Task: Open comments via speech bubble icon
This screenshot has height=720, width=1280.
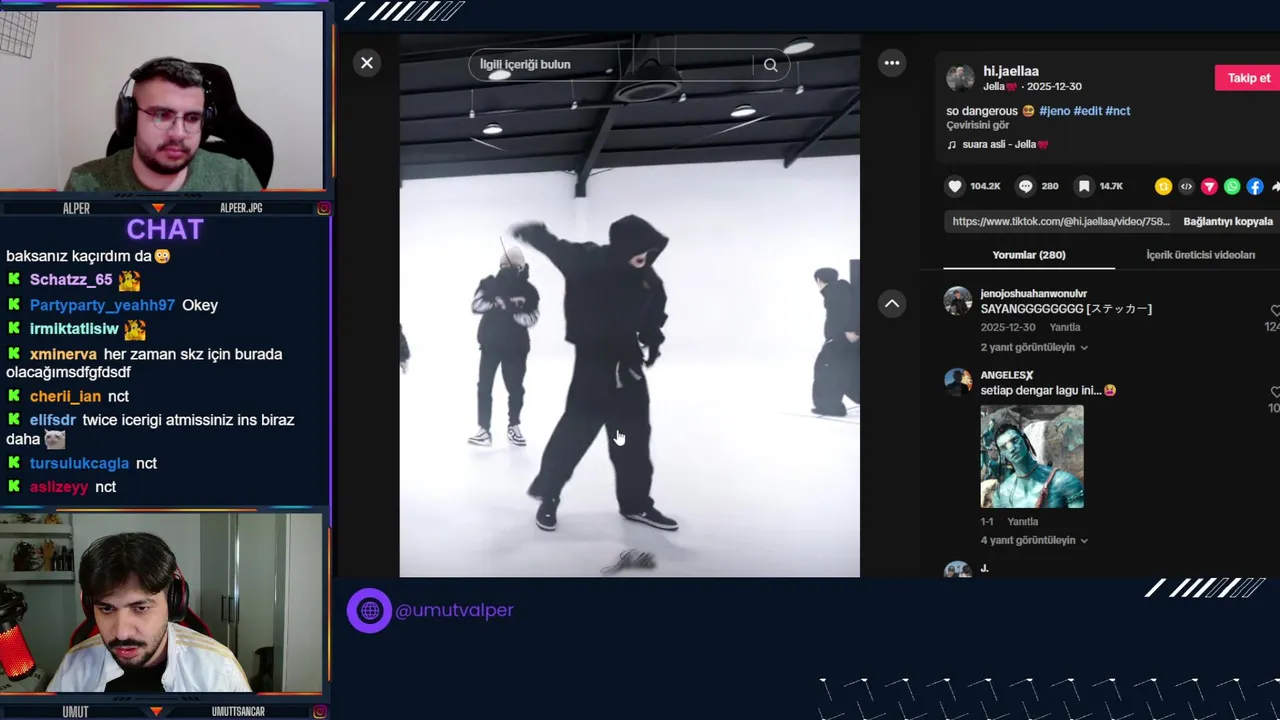Action: [1026, 186]
